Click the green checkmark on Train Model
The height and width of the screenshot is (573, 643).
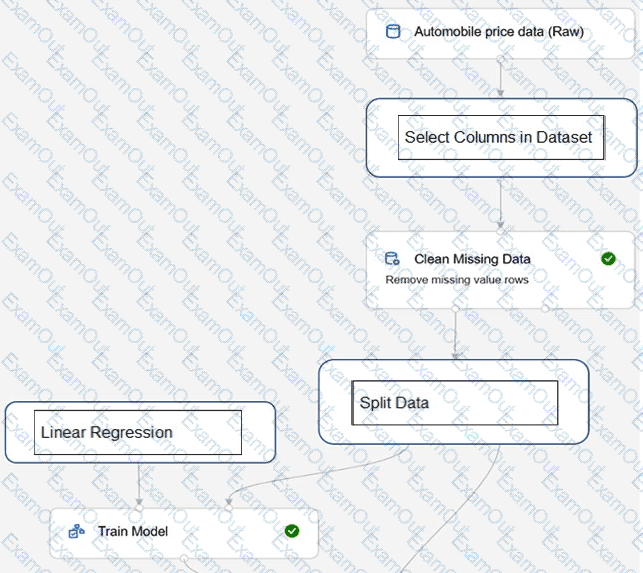(x=292, y=531)
